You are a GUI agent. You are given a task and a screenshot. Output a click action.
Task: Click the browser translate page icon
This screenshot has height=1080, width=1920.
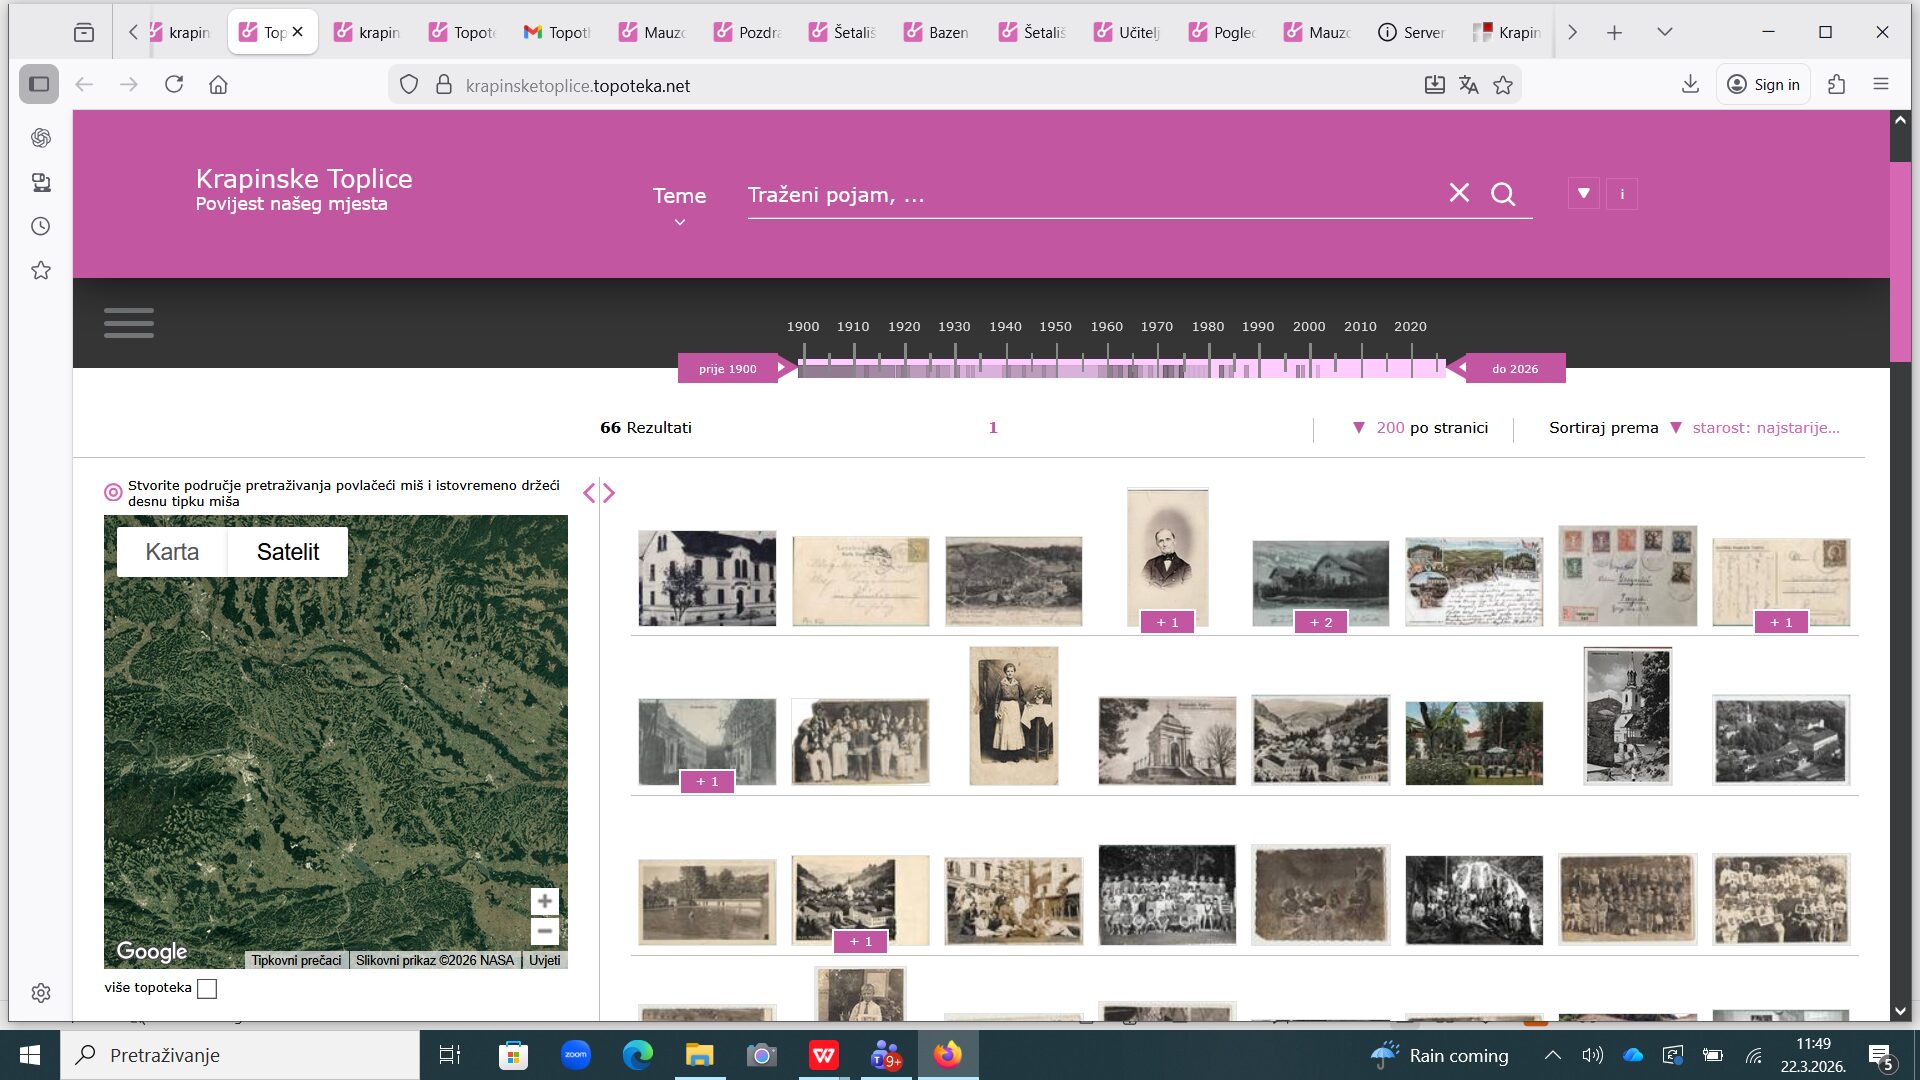click(1468, 85)
